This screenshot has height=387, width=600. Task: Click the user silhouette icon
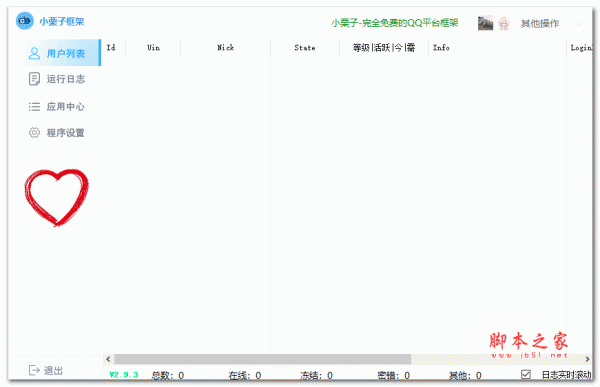click(x=34, y=53)
